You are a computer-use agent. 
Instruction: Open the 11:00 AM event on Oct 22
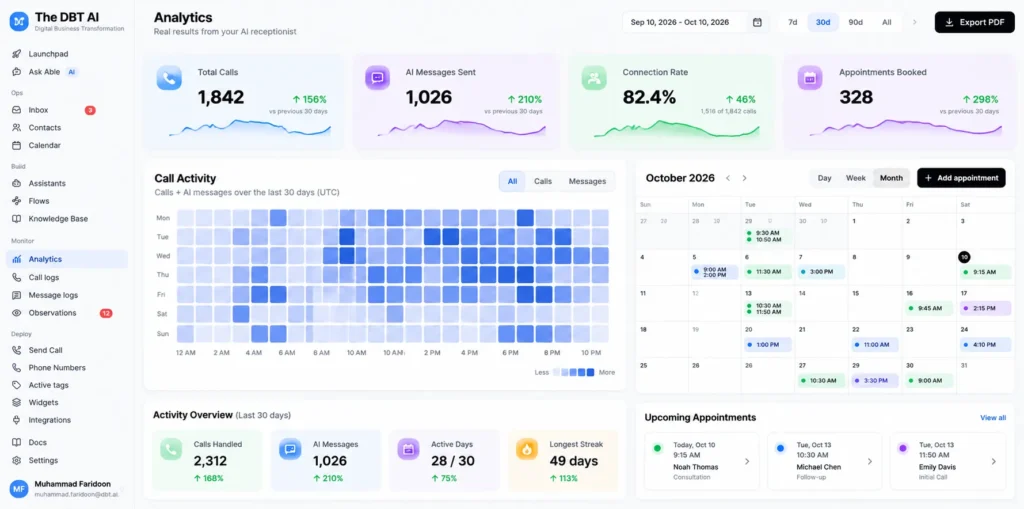click(875, 344)
